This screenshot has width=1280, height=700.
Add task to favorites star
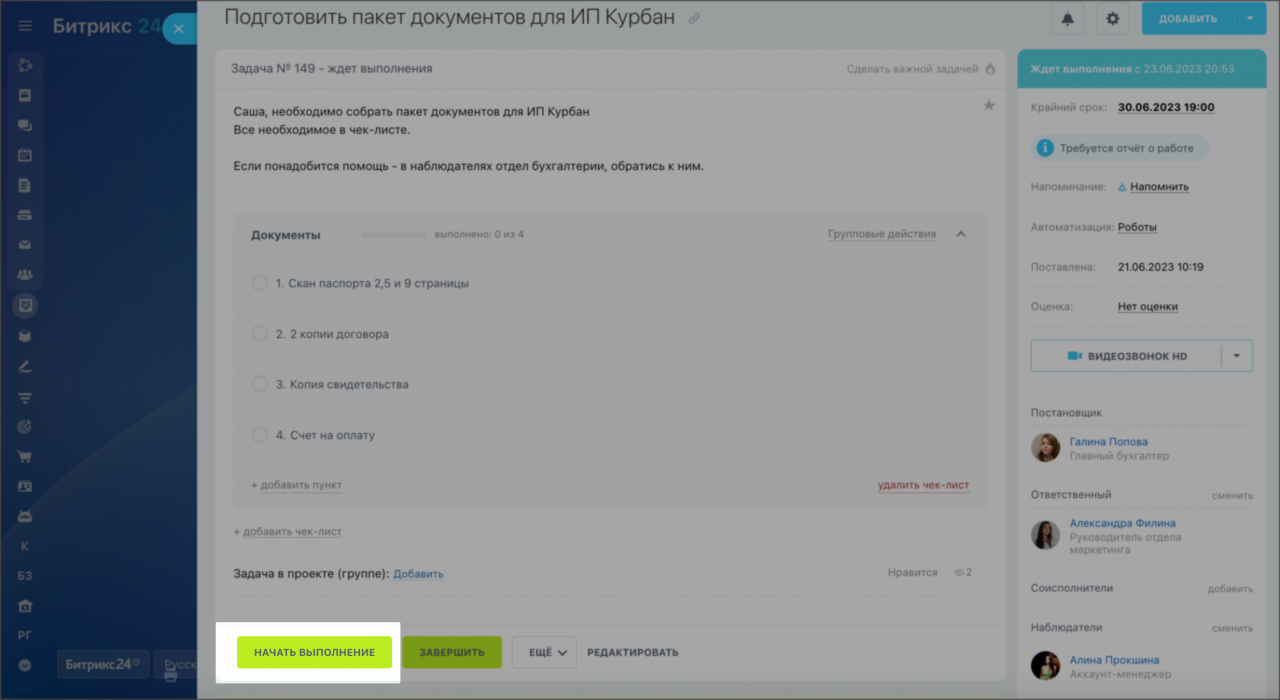coord(989,105)
